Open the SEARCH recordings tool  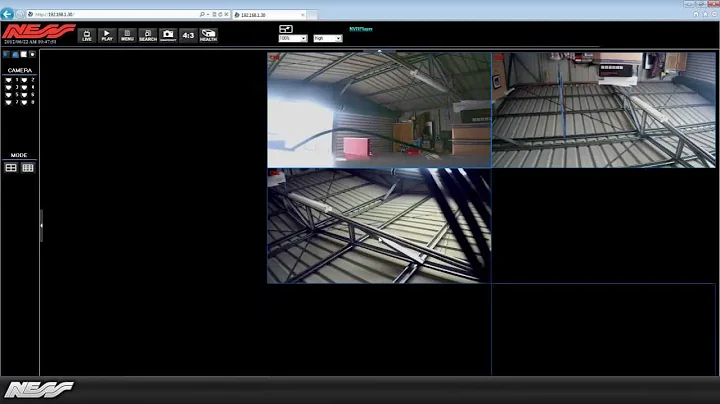tap(148, 35)
